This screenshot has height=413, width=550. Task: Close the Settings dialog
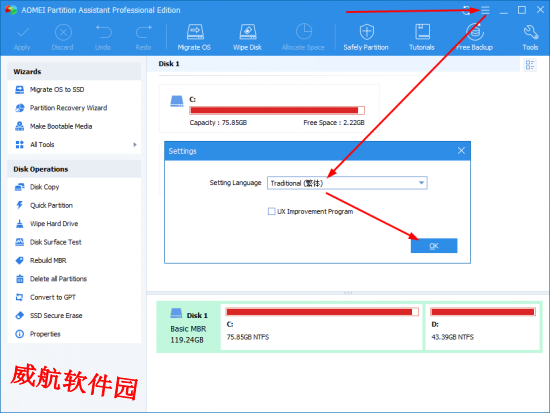tap(461, 151)
